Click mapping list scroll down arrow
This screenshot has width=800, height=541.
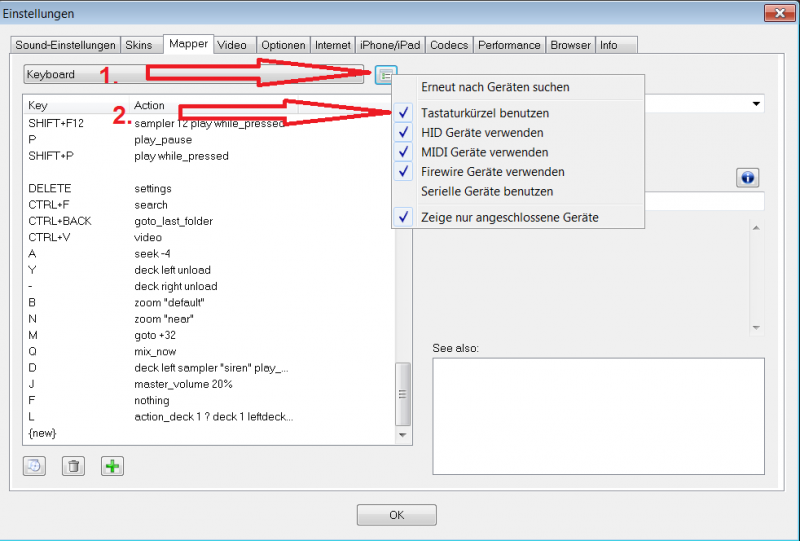(403, 435)
